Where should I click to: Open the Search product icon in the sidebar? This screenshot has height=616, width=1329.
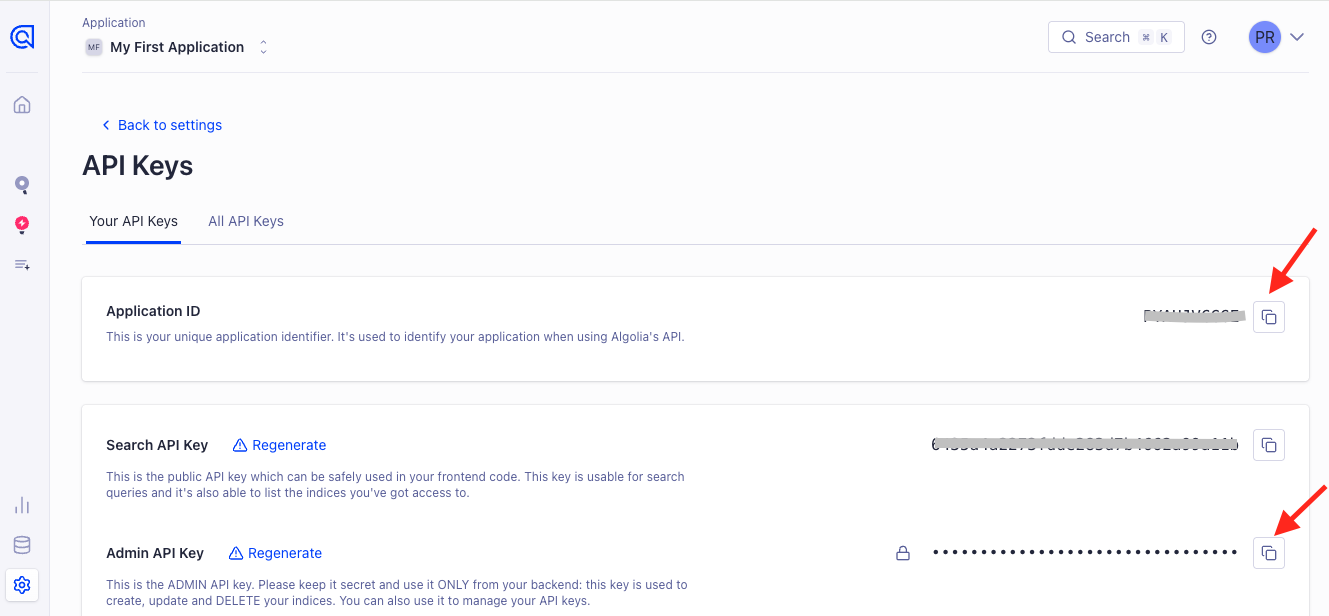point(22,185)
